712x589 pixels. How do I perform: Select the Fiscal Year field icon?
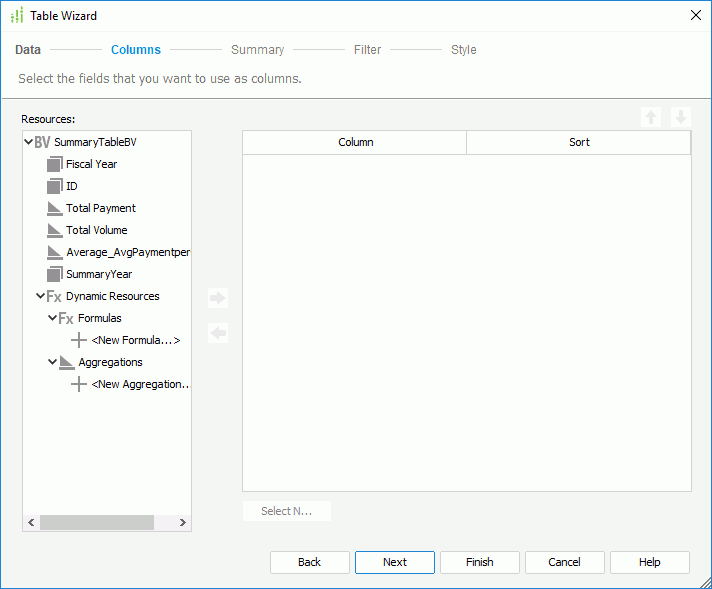(x=54, y=164)
